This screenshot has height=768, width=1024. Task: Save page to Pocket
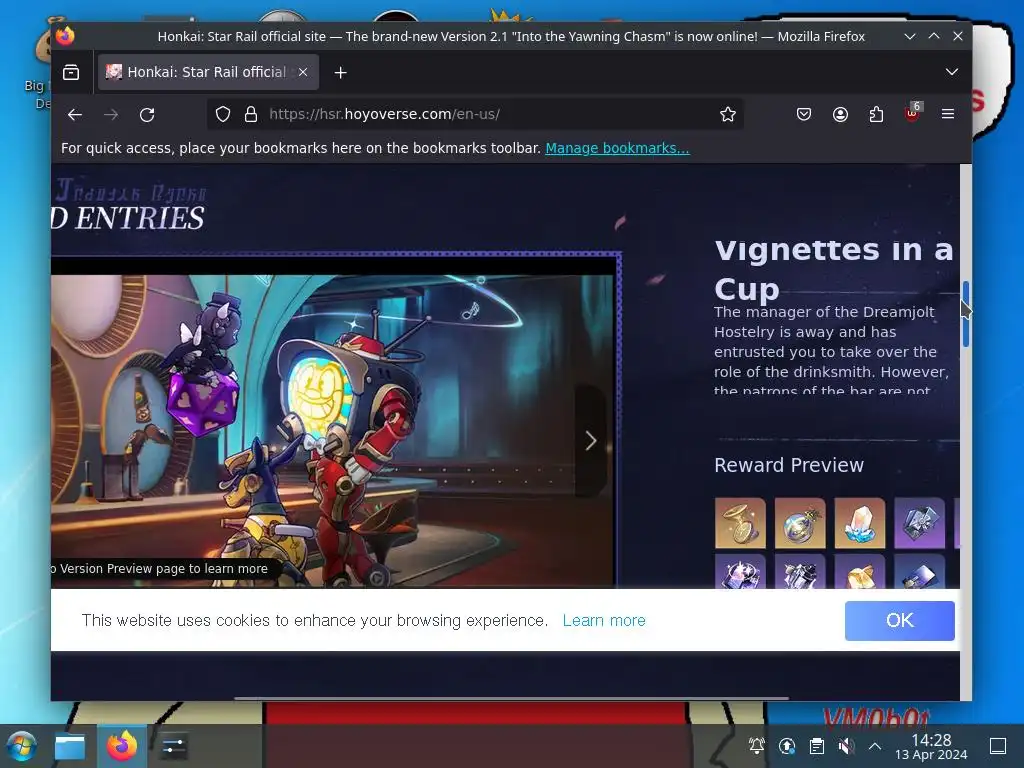click(804, 114)
